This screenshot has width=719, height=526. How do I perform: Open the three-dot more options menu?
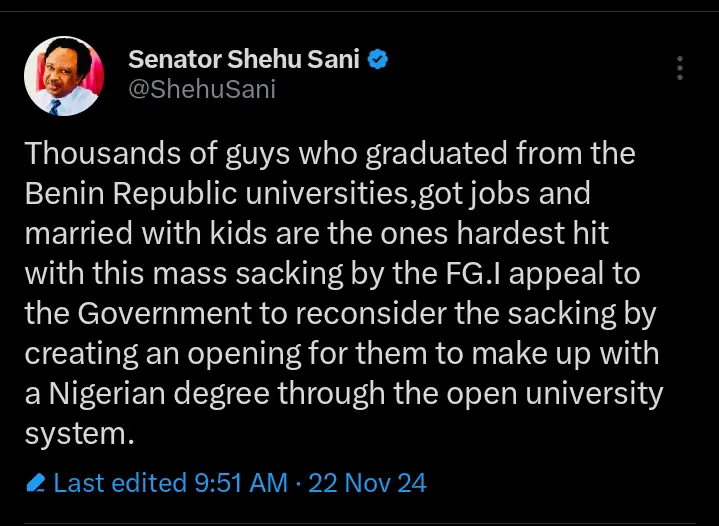pos(680,68)
